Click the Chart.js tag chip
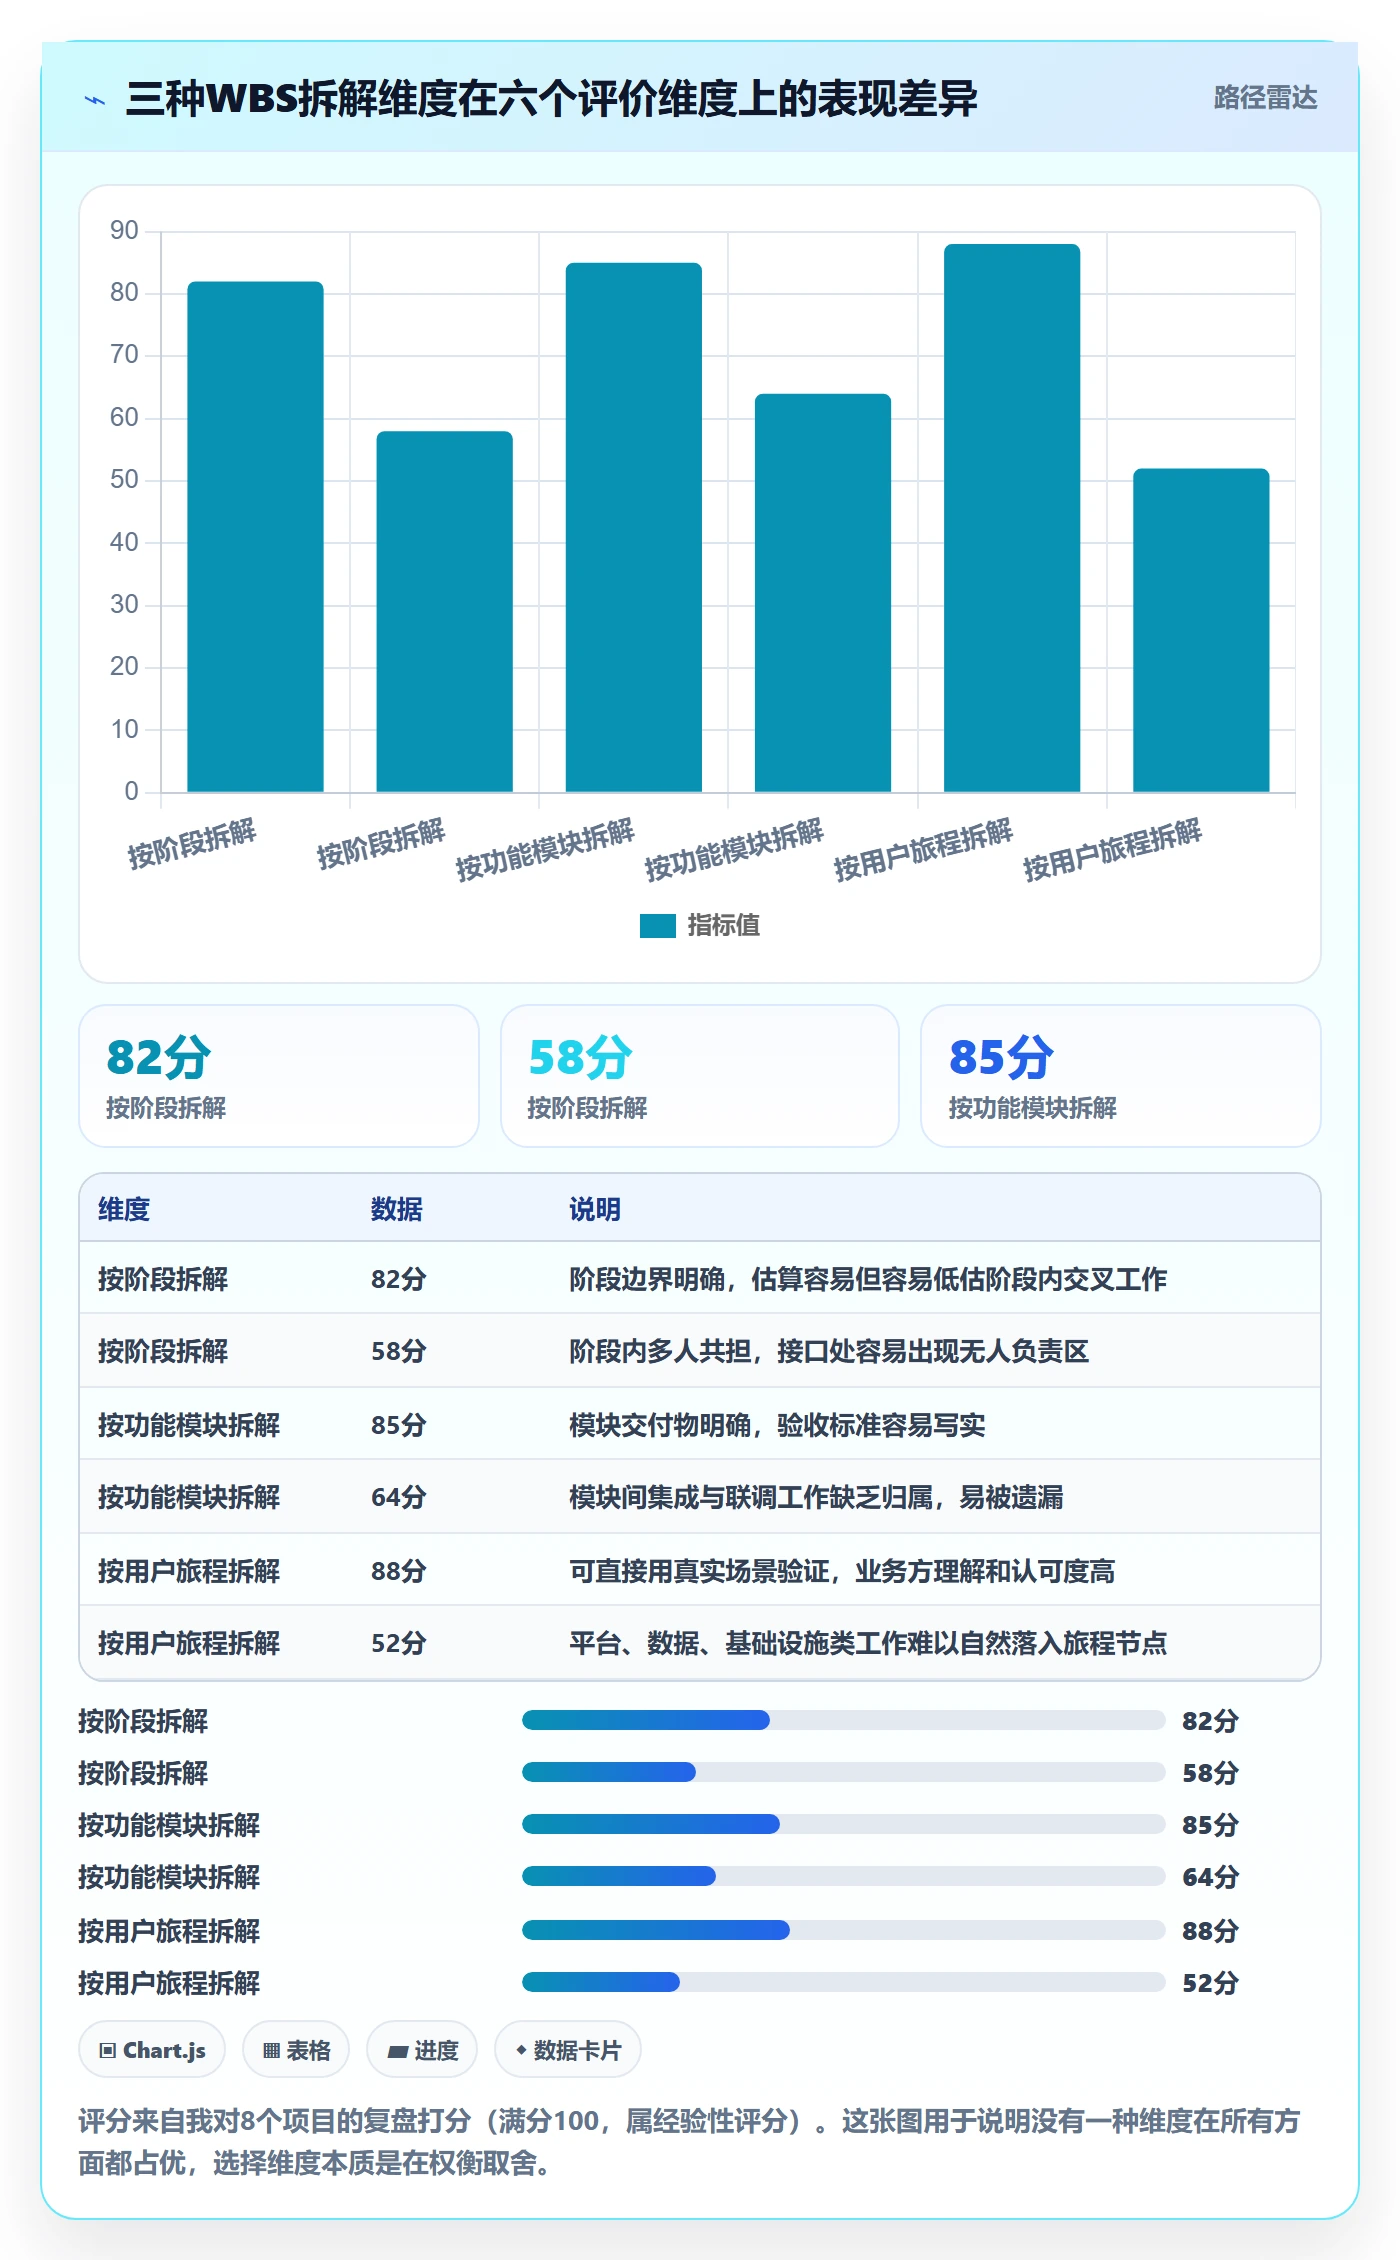Viewport: 1400px width, 2260px height. pyautogui.click(x=152, y=2050)
